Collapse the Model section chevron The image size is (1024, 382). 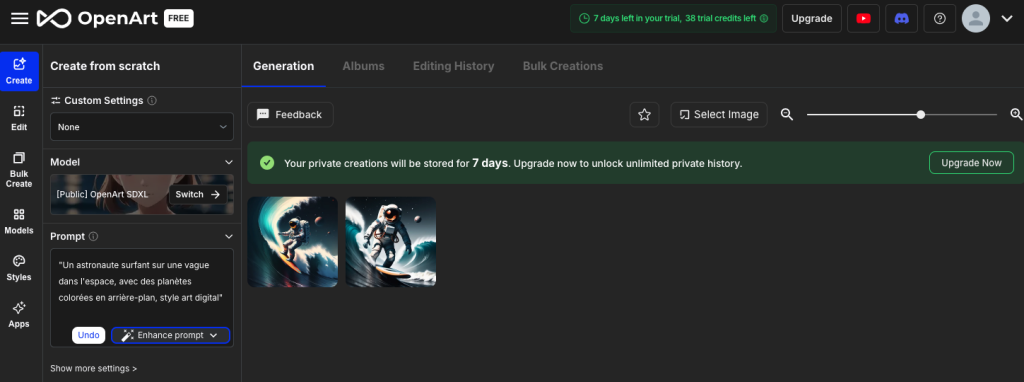pos(229,162)
